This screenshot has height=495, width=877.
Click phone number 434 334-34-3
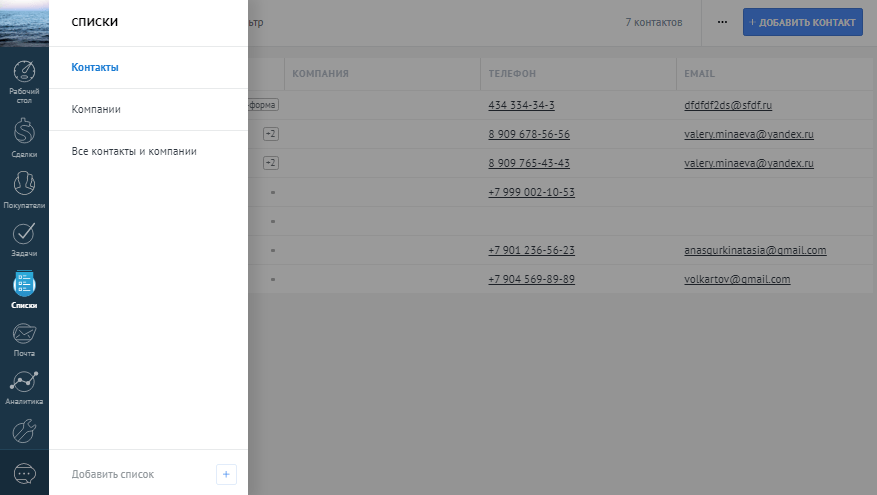[521, 105]
